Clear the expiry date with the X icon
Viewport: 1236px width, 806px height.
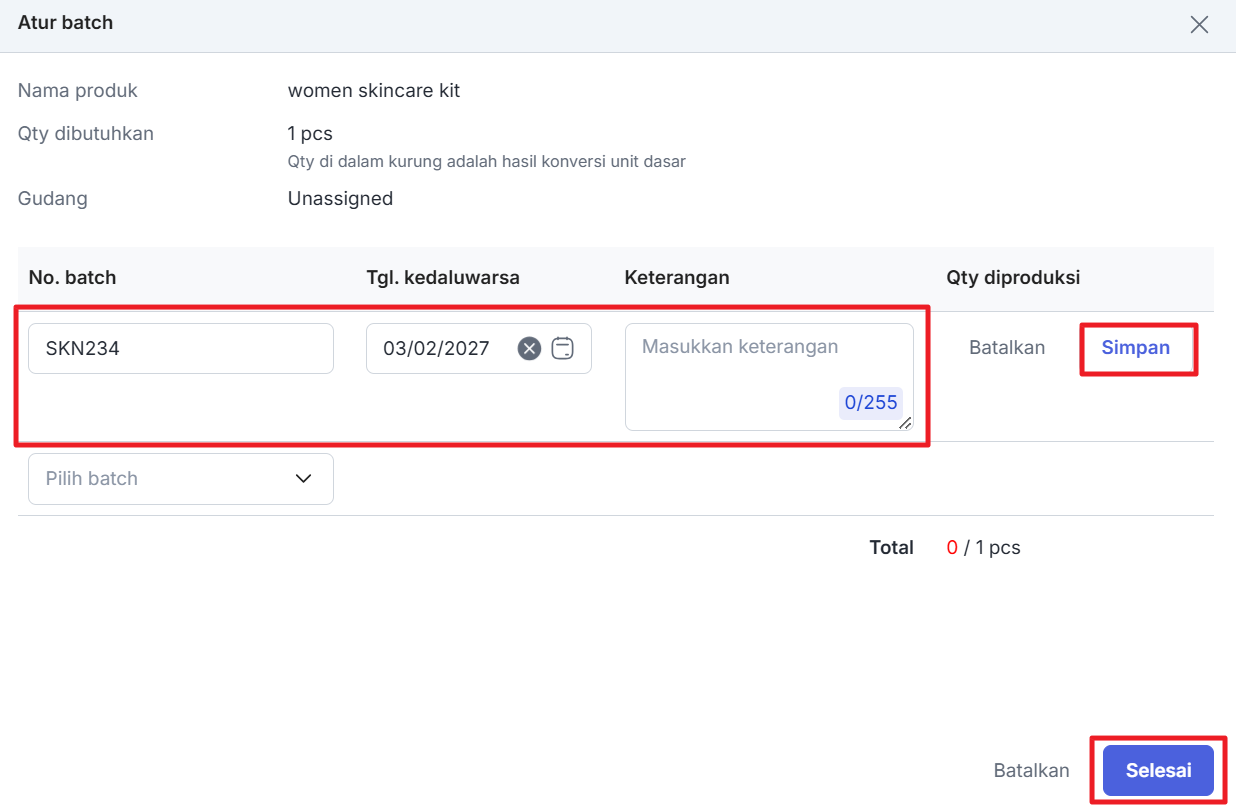coord(529,348)
